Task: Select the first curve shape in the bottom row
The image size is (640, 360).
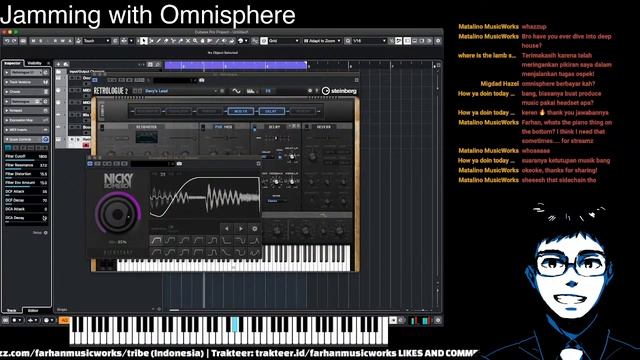Action: (156, 253)
